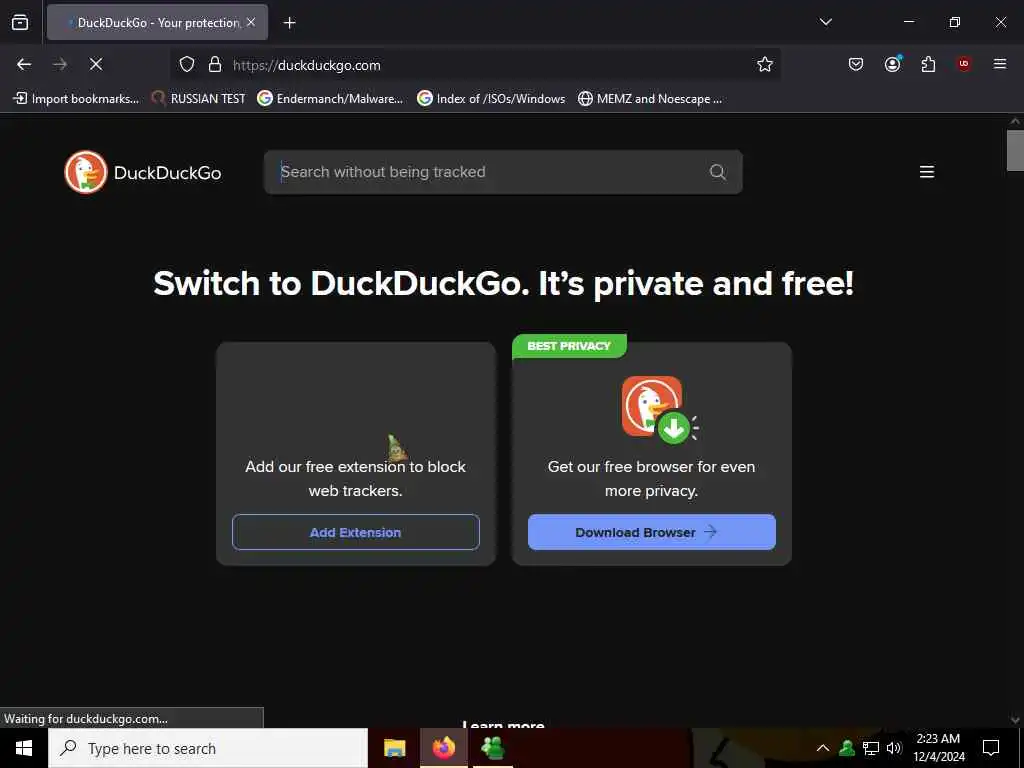Click 'Switch to DuckDuckGo' headline
Screen dimensions: 1024x768
click(503, 283)
